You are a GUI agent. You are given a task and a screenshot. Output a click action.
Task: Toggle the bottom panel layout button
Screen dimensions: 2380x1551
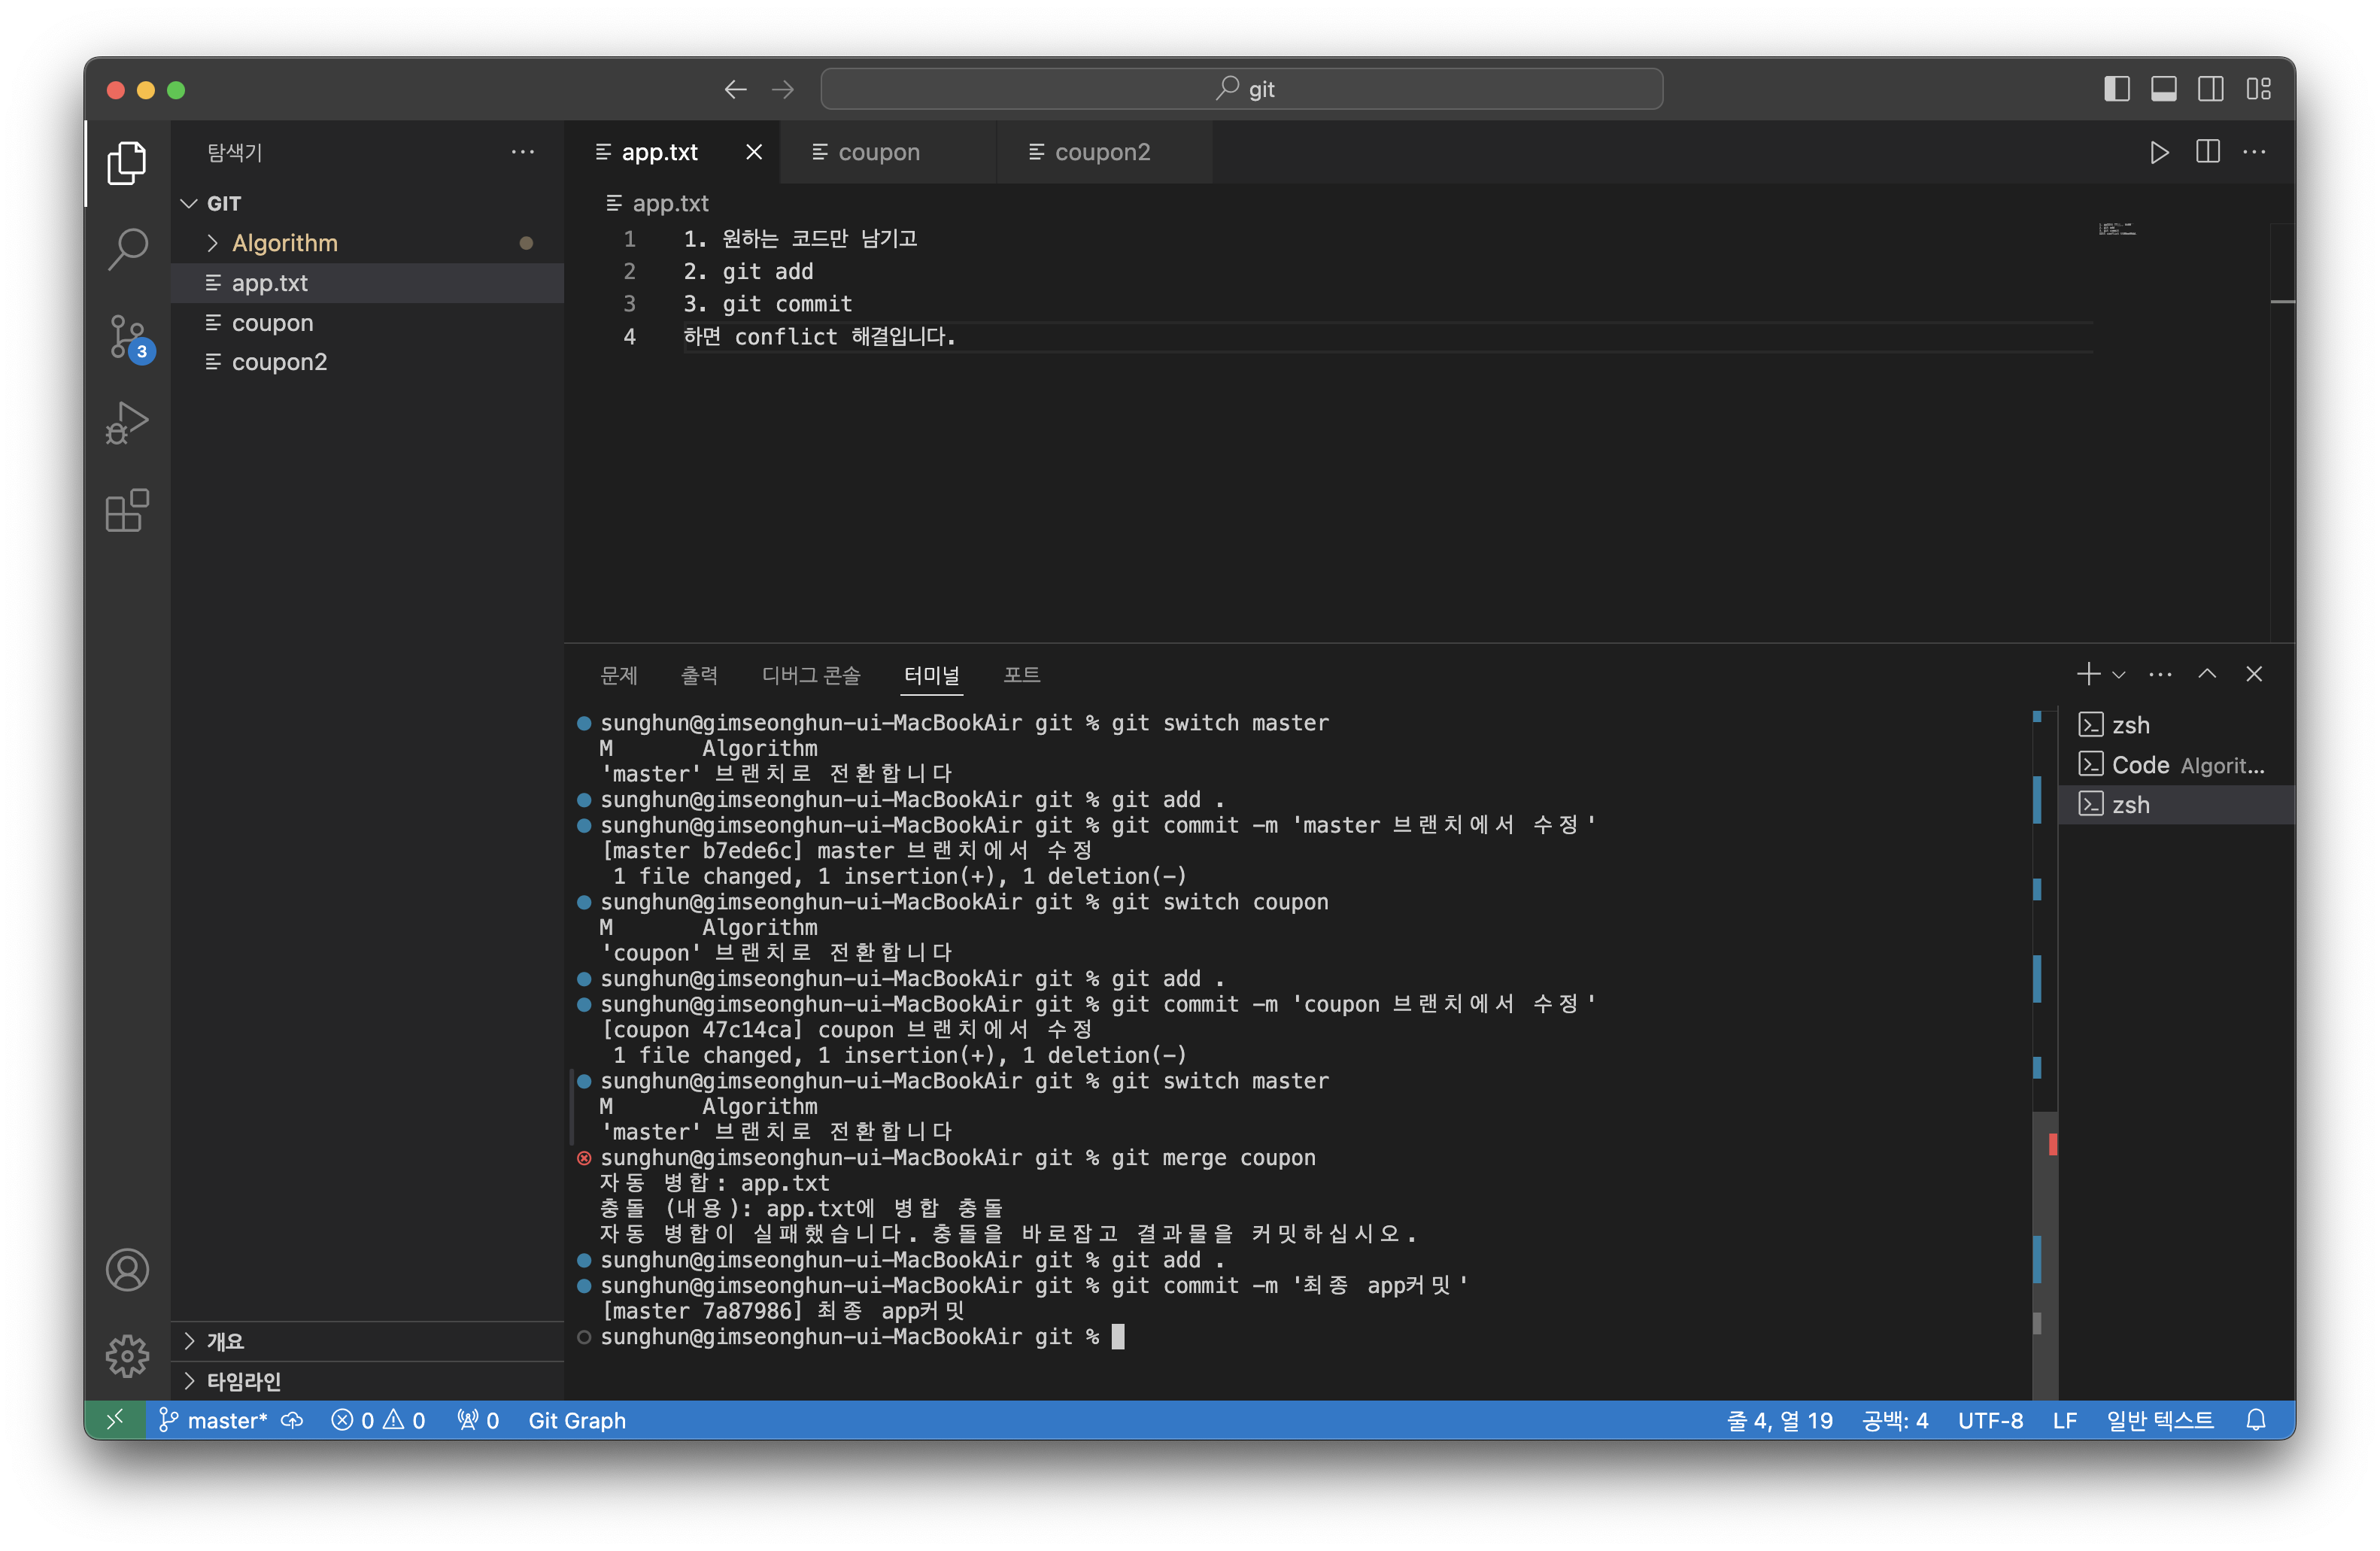coord(2163,89)
